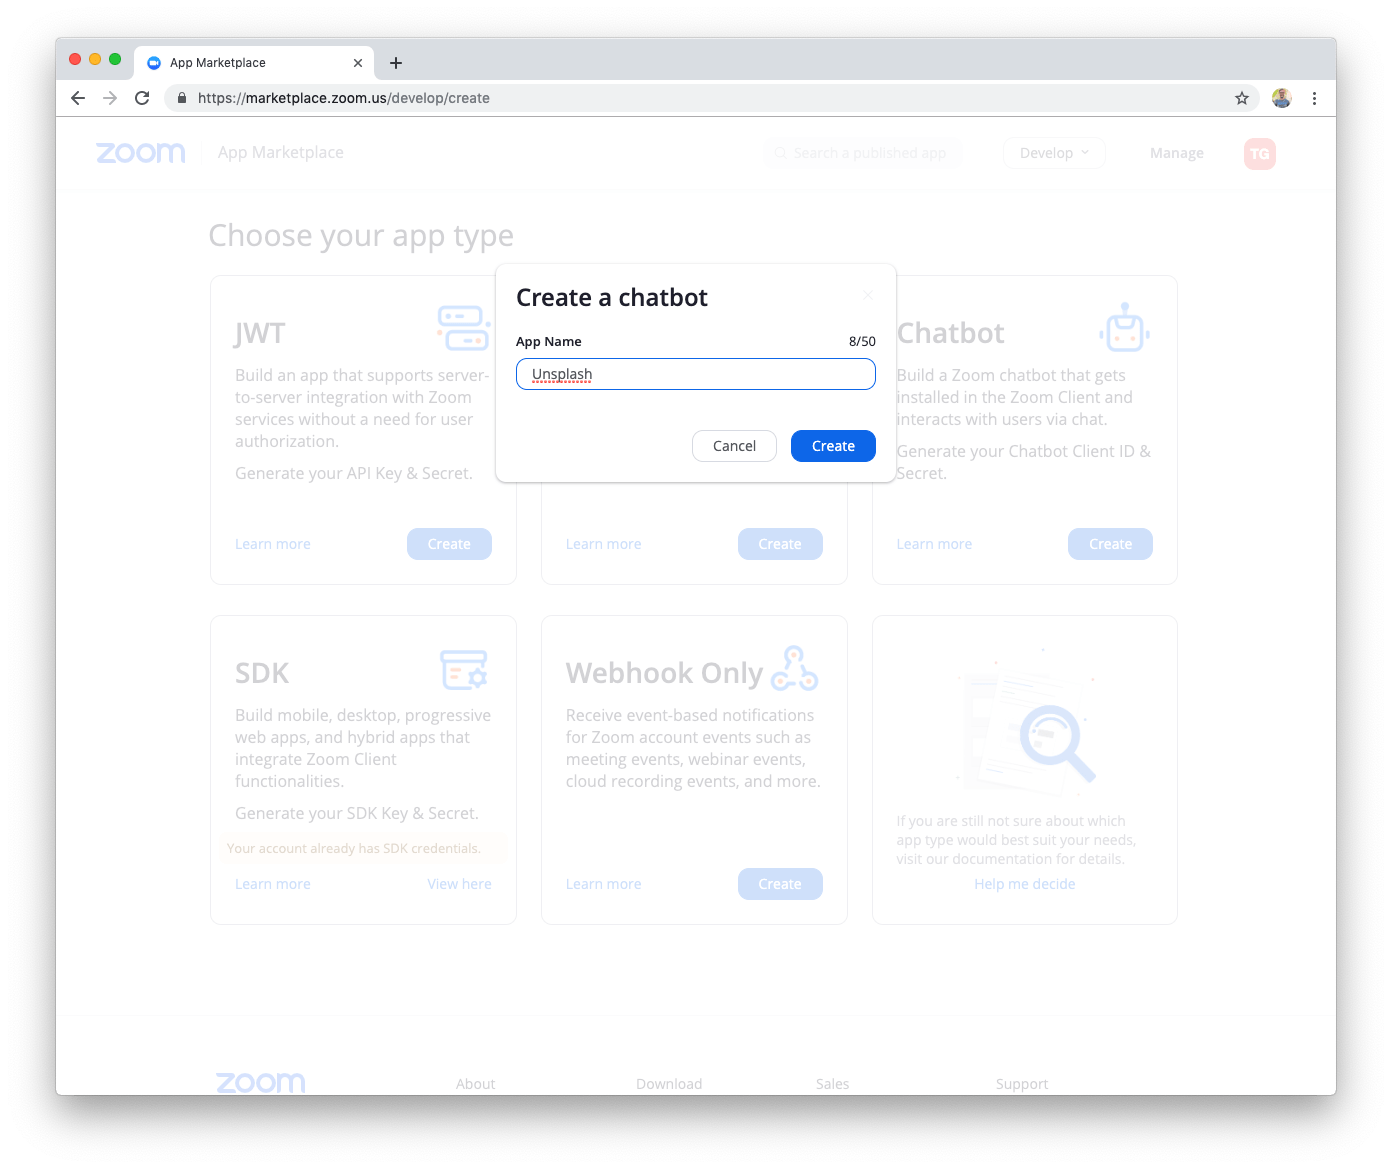Cancel the chatbot creation dialog
Viewport: 1392px width, 1169px height.
pos(734,446)
